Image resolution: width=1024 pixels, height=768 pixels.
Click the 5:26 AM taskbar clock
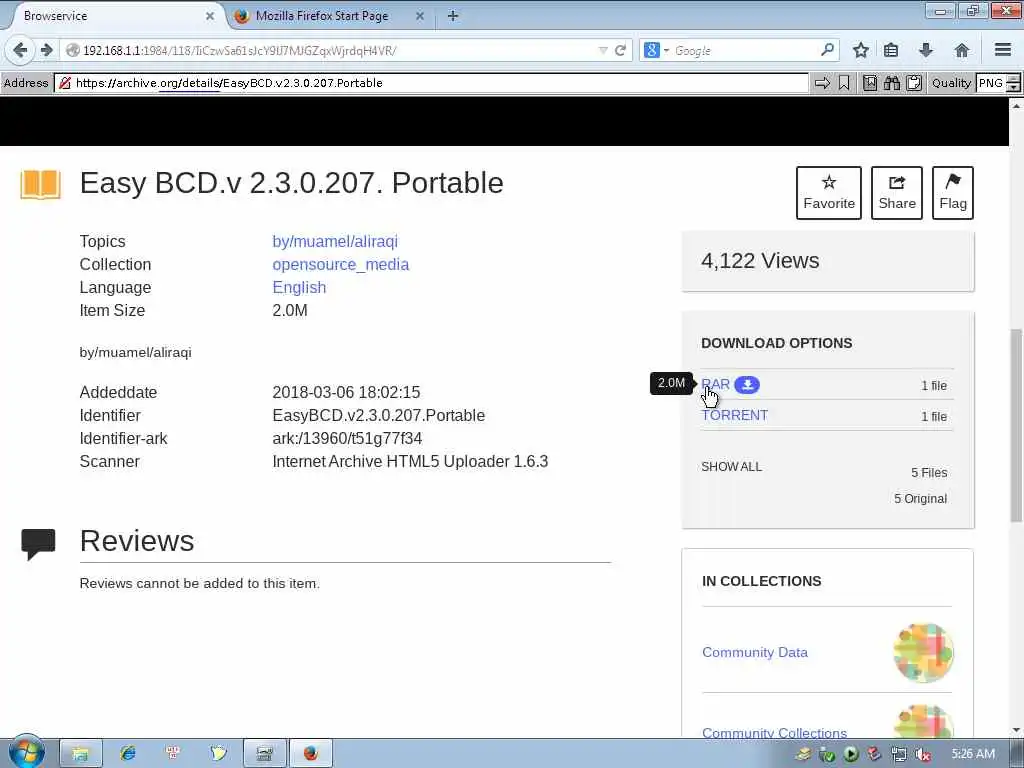coord(973,754)
